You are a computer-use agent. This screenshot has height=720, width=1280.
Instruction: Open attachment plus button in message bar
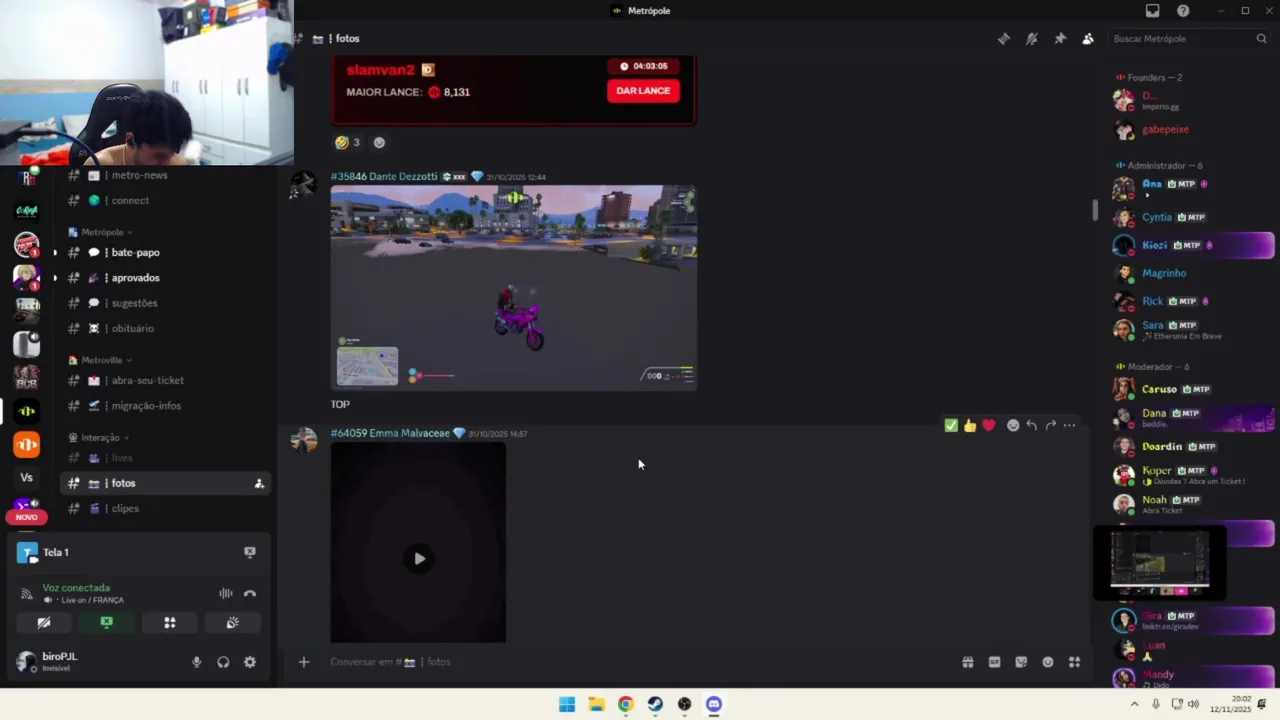[x=304, y=662]
